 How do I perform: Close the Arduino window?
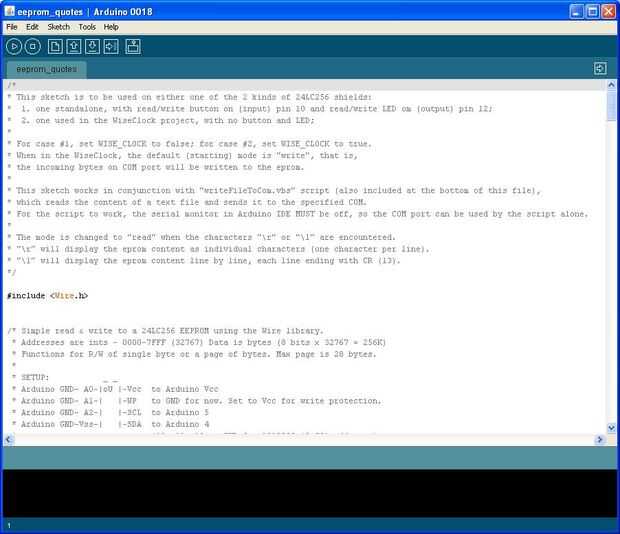608,11
